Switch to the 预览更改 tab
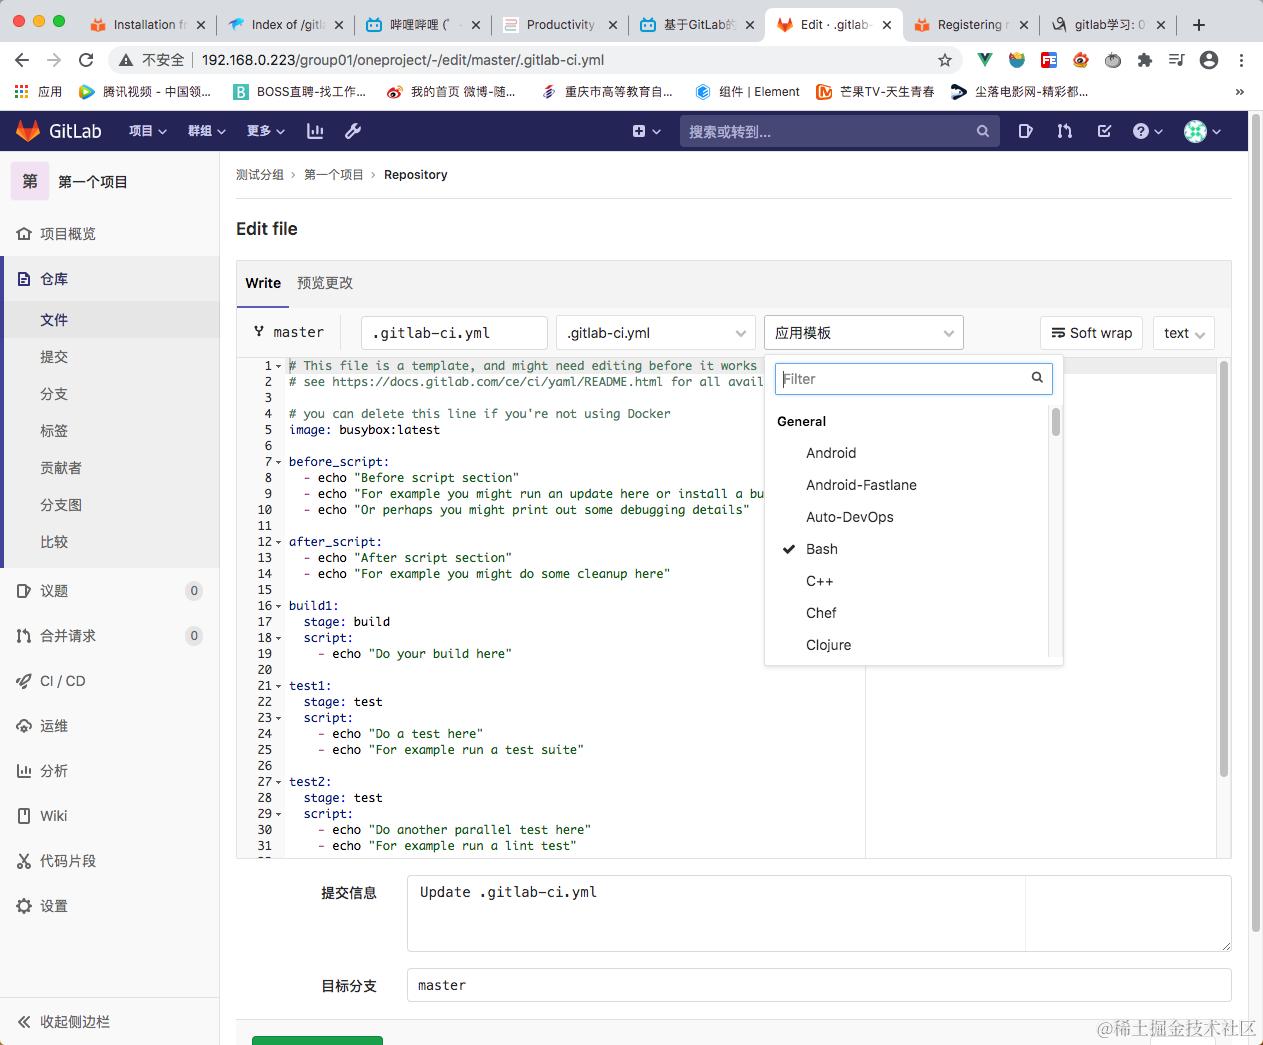This screenshot has width=1263, height=1045. pyautogui.click(x=325, y=283)
